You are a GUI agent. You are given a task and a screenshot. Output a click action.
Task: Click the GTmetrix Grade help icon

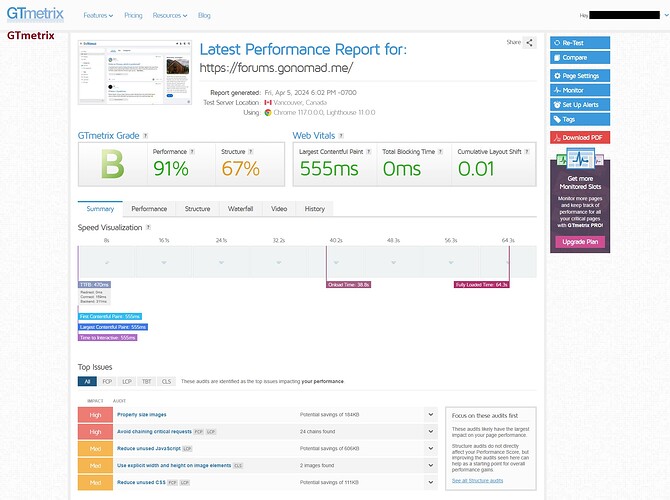(x=145, y=136)
